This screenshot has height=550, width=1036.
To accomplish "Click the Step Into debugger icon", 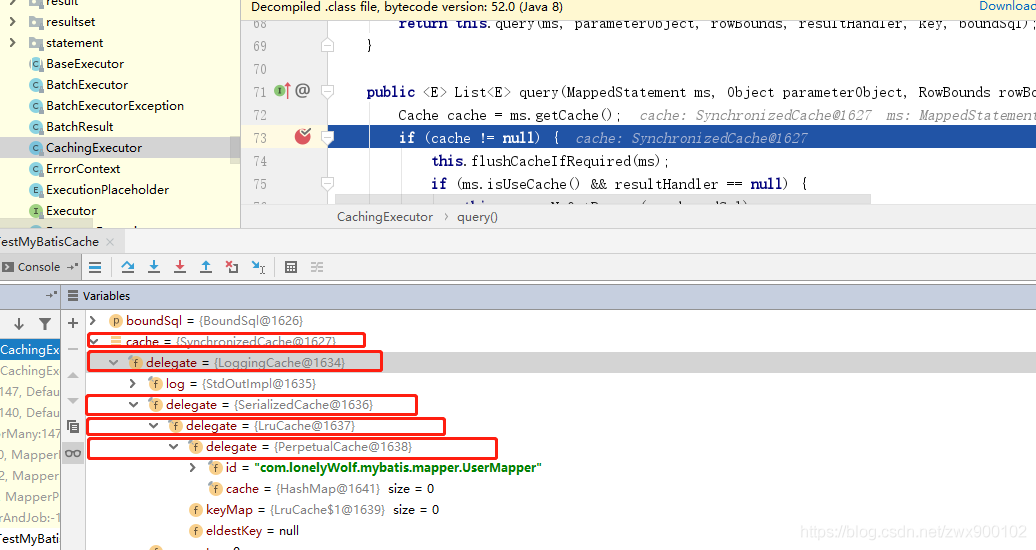I will click(154, 267).
